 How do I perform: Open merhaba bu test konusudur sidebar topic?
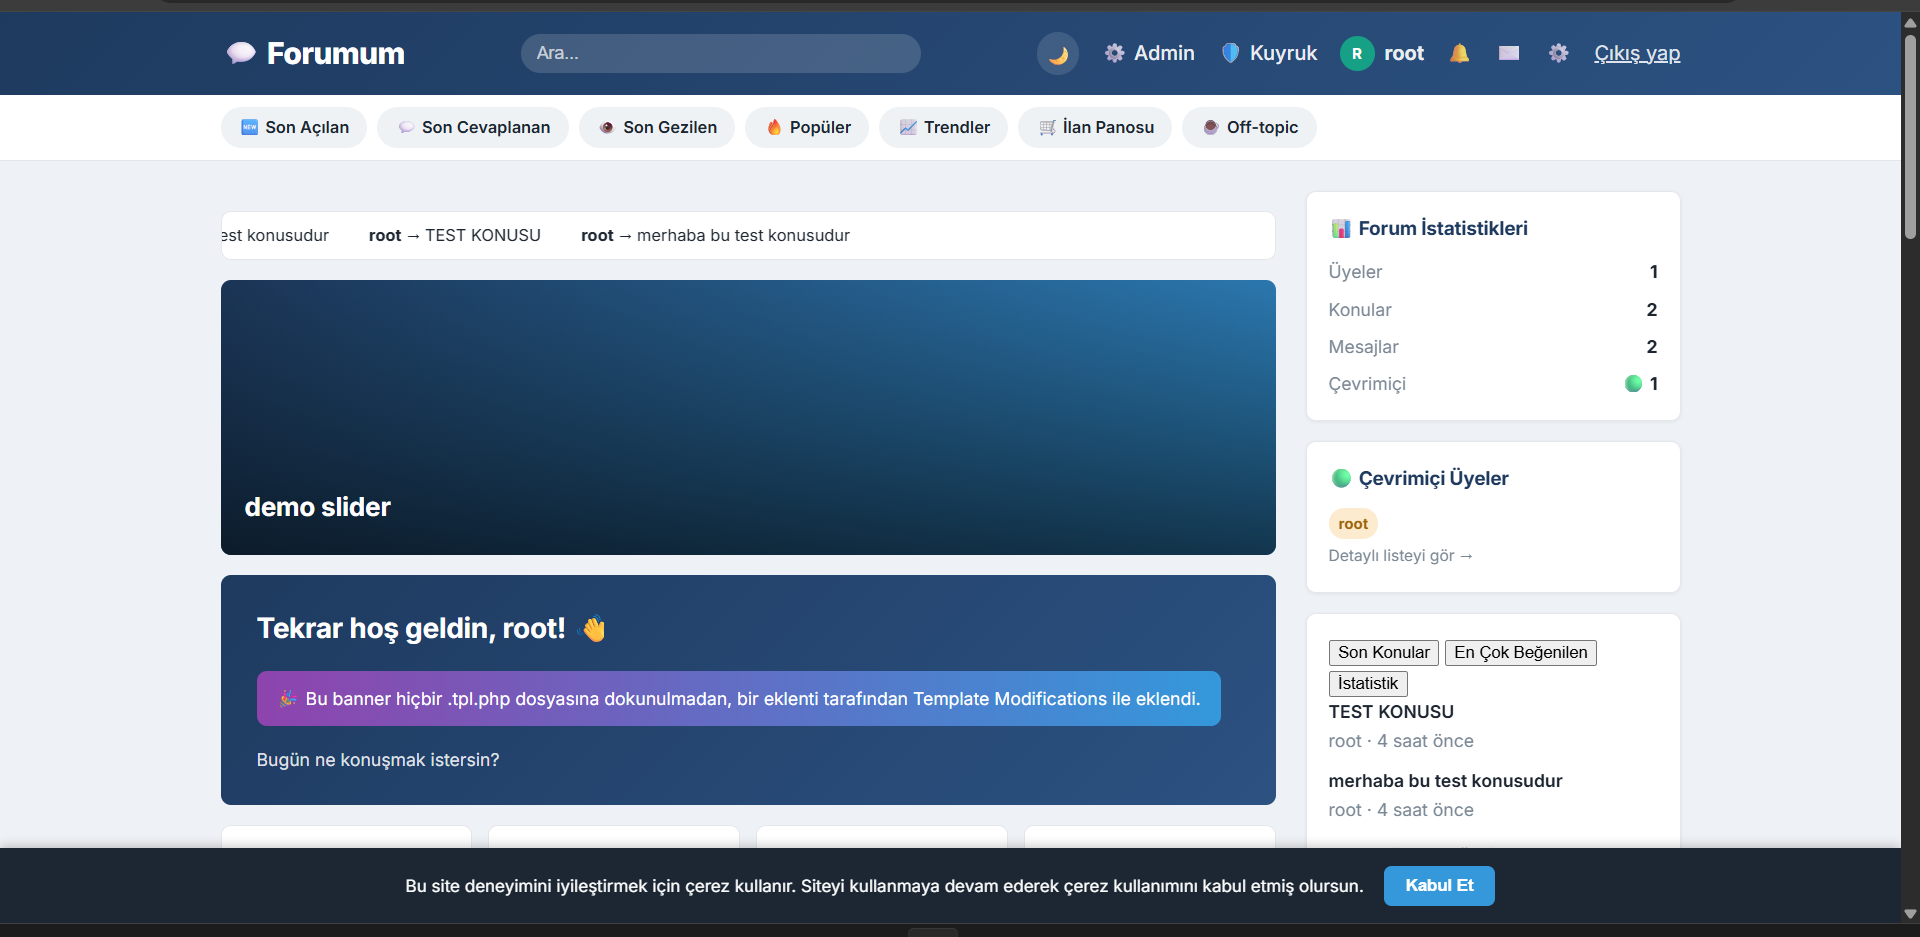[x=1445, y=781]
